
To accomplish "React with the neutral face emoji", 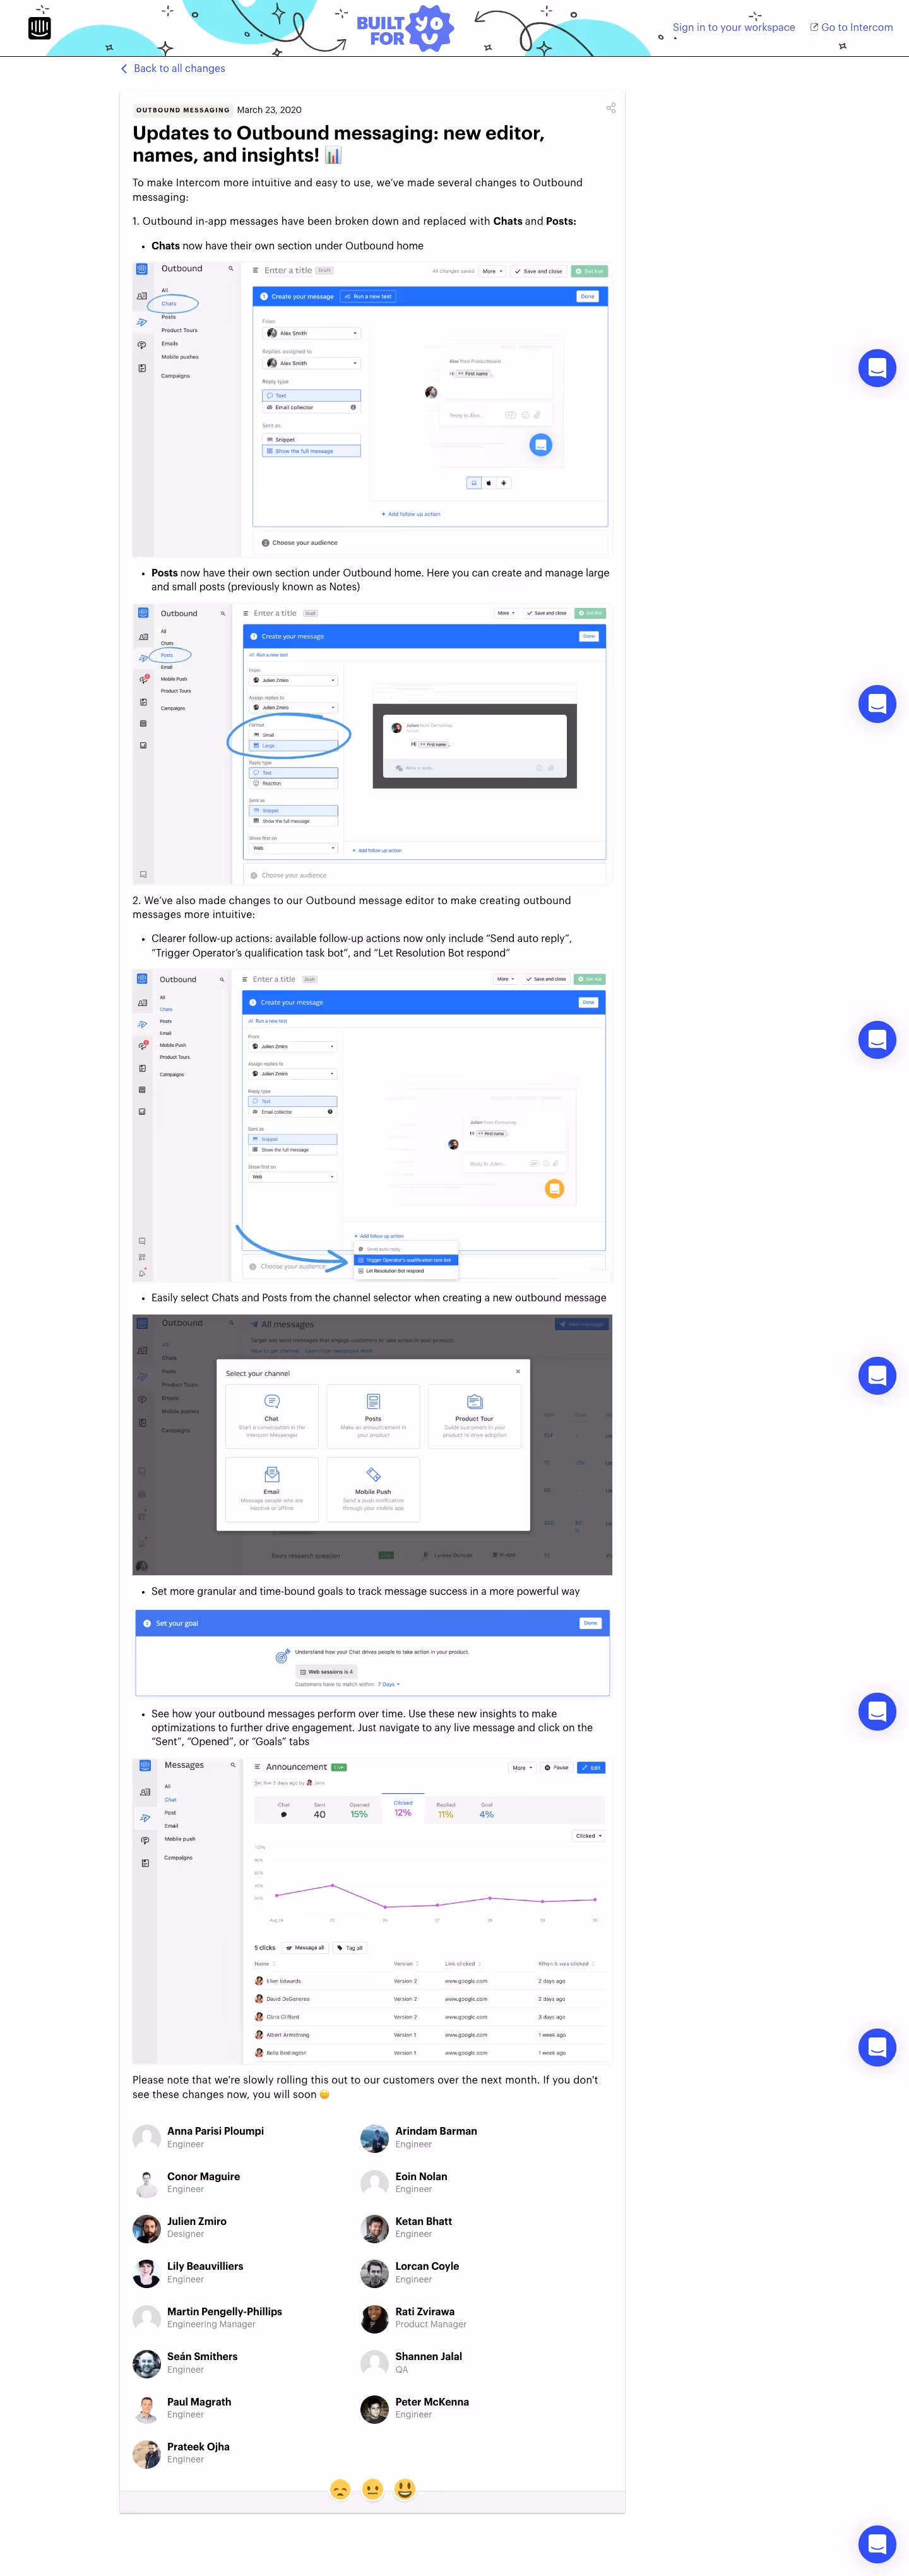I will point(372,2489).
